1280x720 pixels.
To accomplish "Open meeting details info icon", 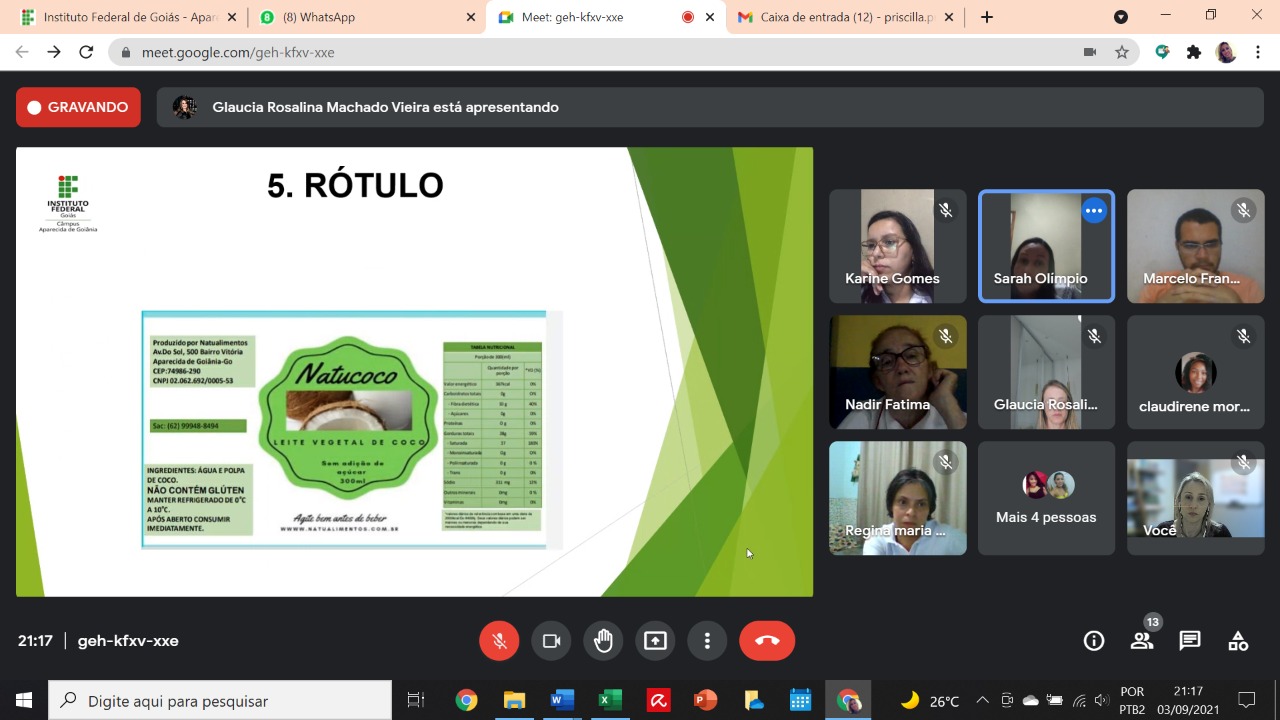I will tap(1094, 641).
